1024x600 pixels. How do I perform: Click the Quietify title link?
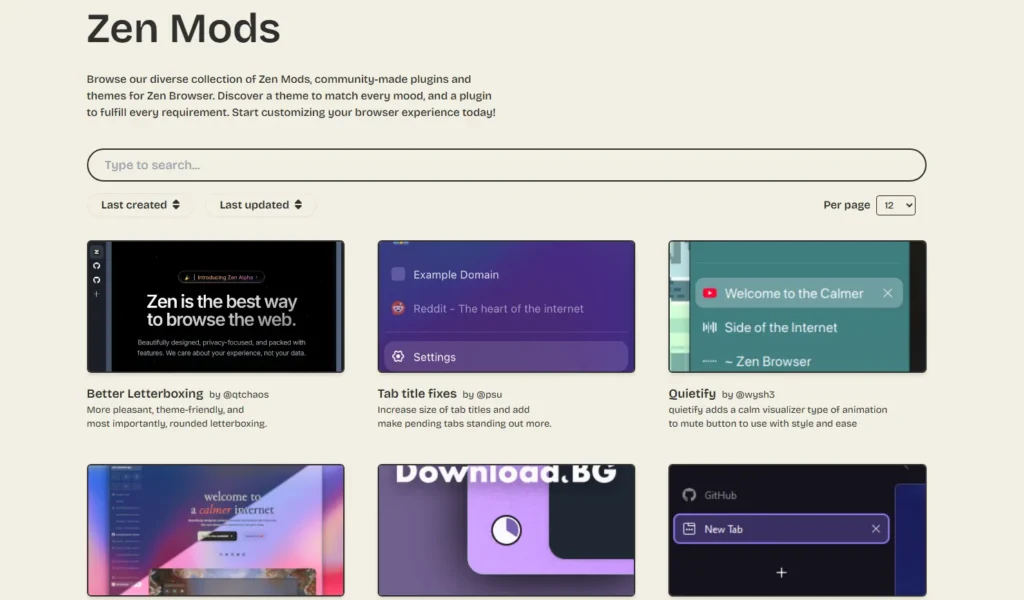(x=692, y=394)
